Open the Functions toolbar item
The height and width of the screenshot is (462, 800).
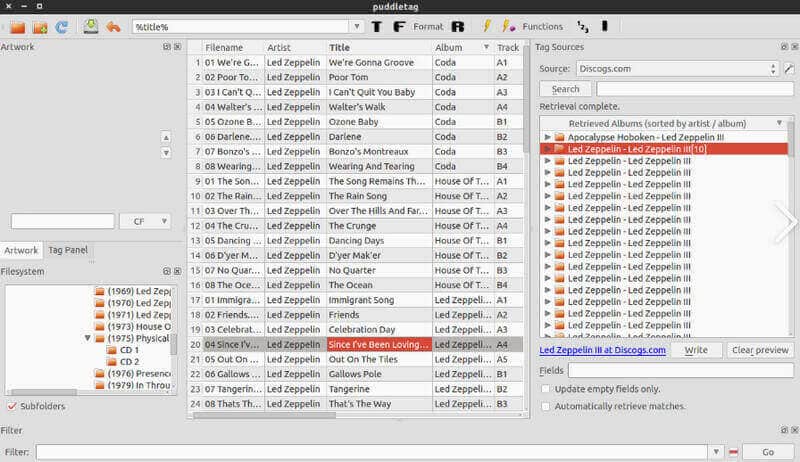[542, 27]
